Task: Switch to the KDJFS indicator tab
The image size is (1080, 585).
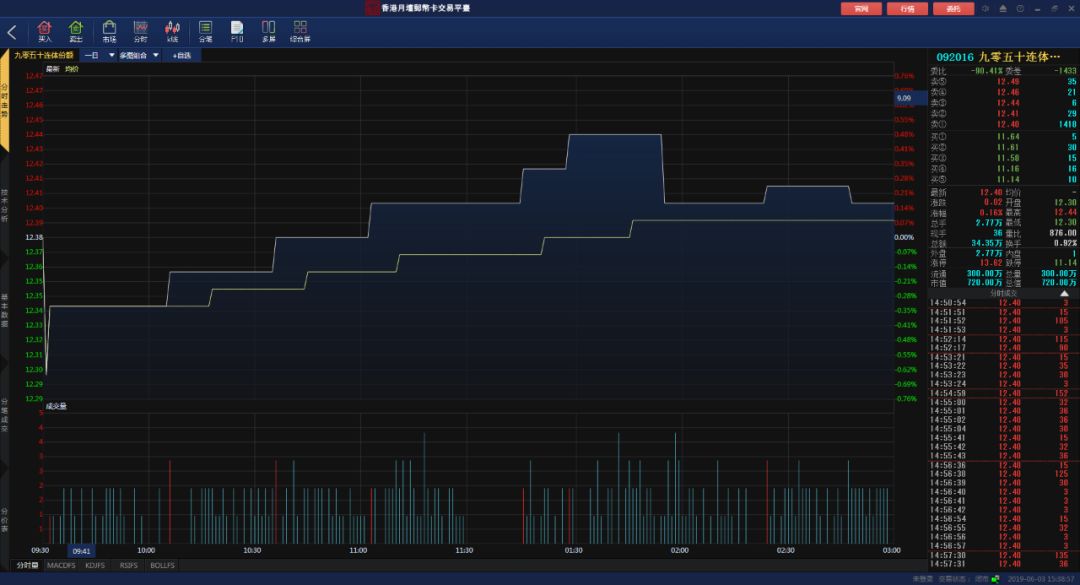Action: coord(95,565)
